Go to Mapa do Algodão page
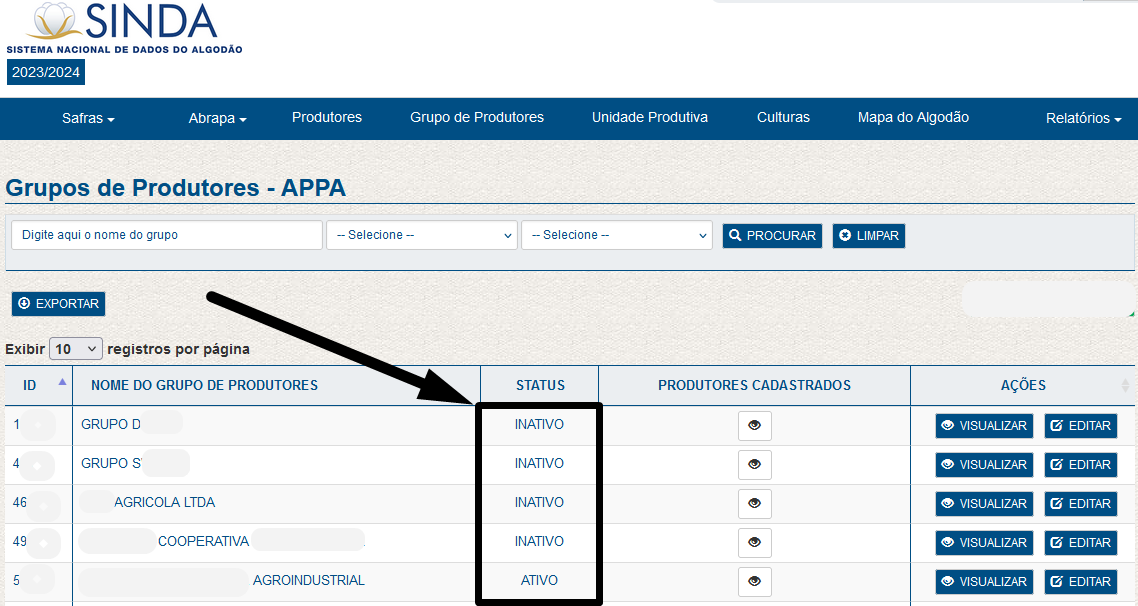This screenshot has height=606, width=1138. tap(913, 117)
